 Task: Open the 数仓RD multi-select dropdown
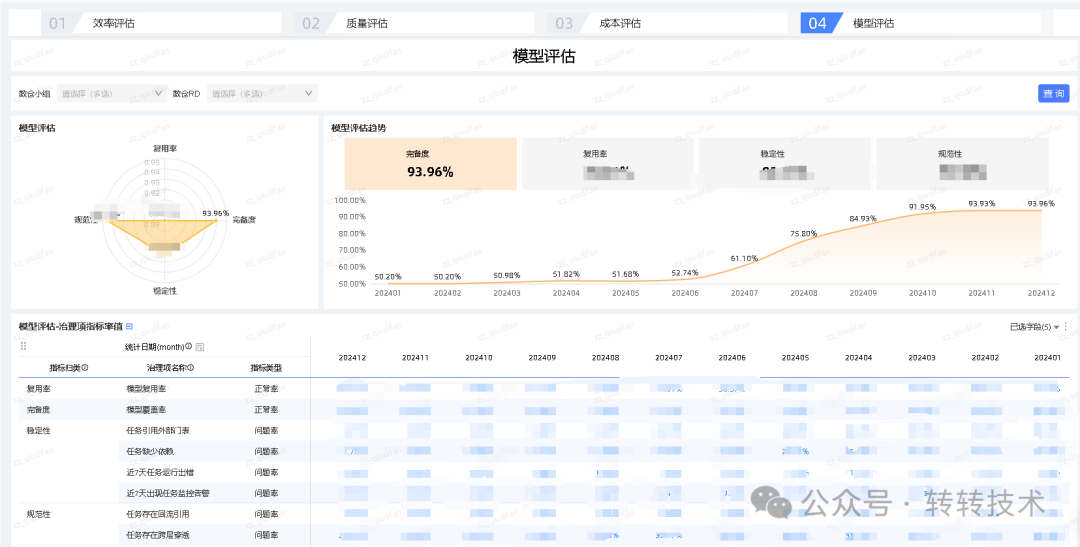coord(261,93)
